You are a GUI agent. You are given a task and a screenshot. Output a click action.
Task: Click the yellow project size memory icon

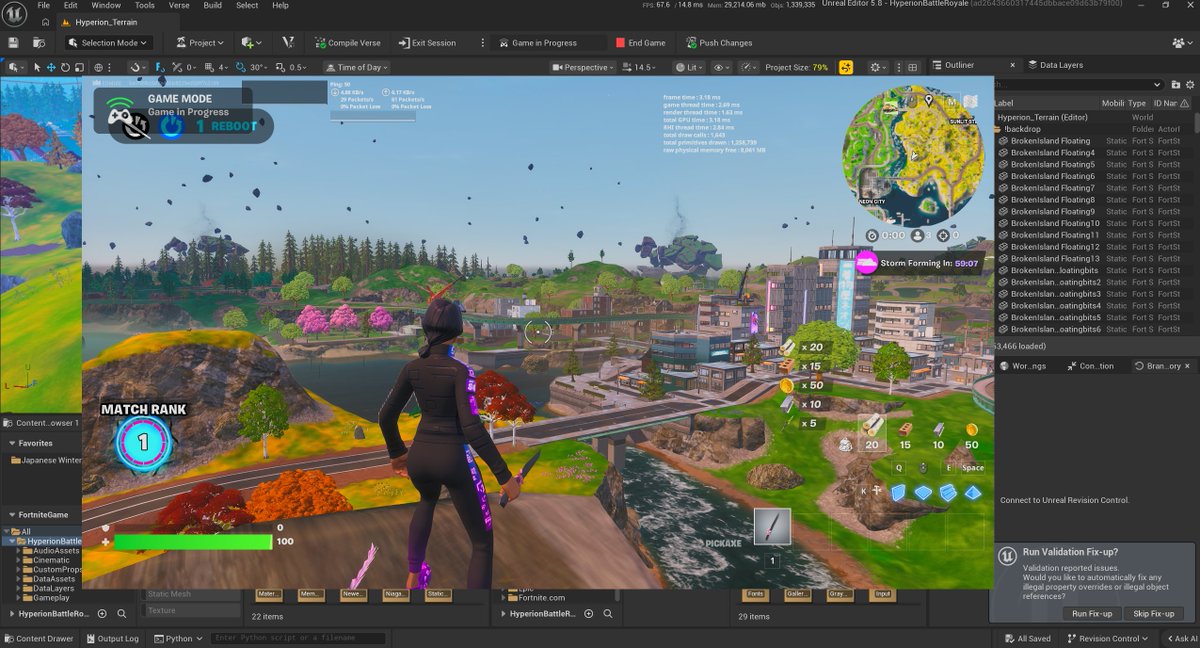click(846, 67)
